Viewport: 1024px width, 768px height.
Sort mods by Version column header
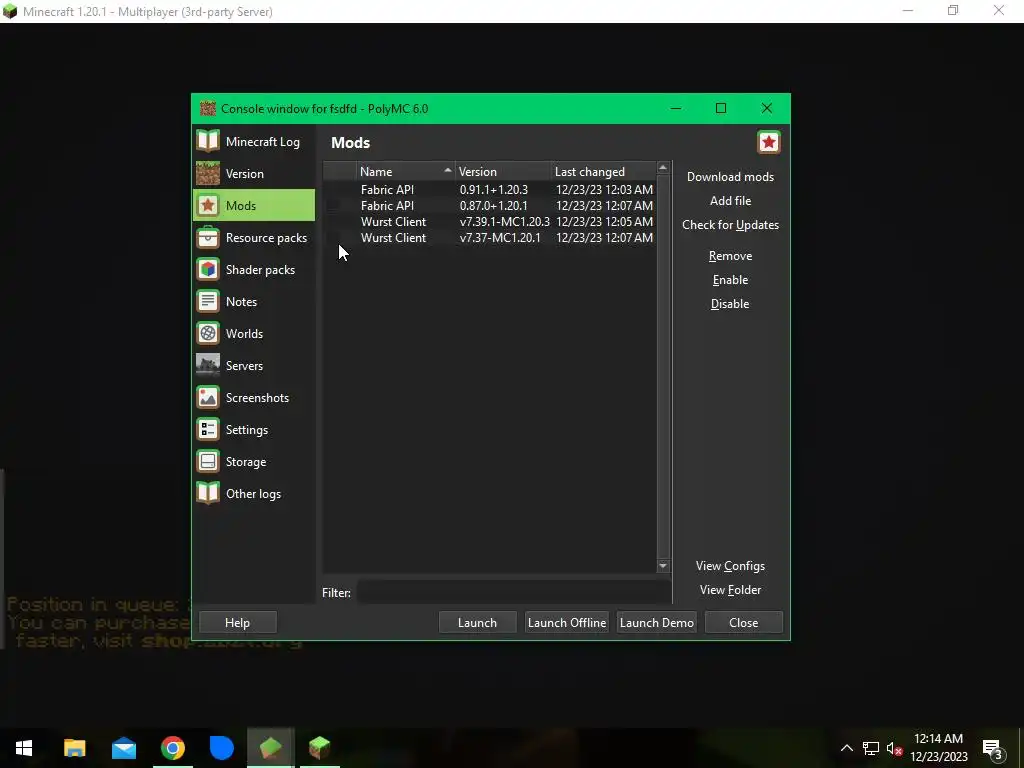click(x=503, y=171)
